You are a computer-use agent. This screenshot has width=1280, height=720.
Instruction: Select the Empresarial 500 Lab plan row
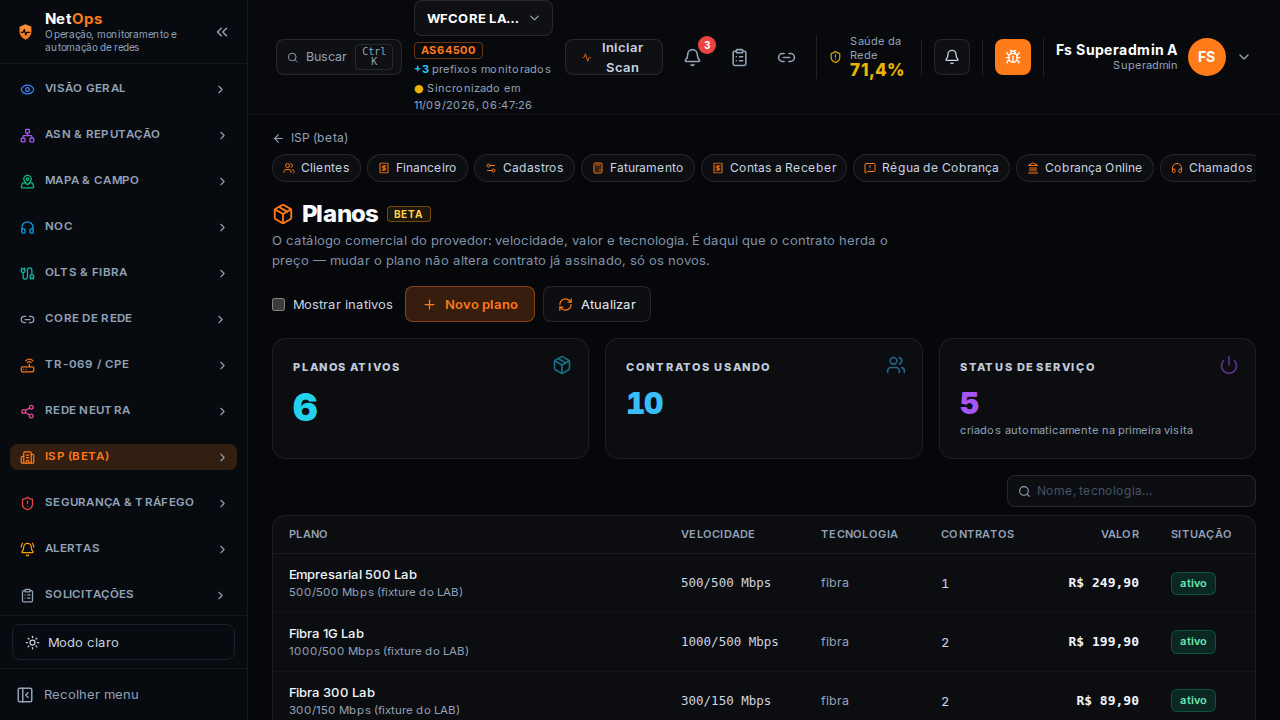[764, 583]
